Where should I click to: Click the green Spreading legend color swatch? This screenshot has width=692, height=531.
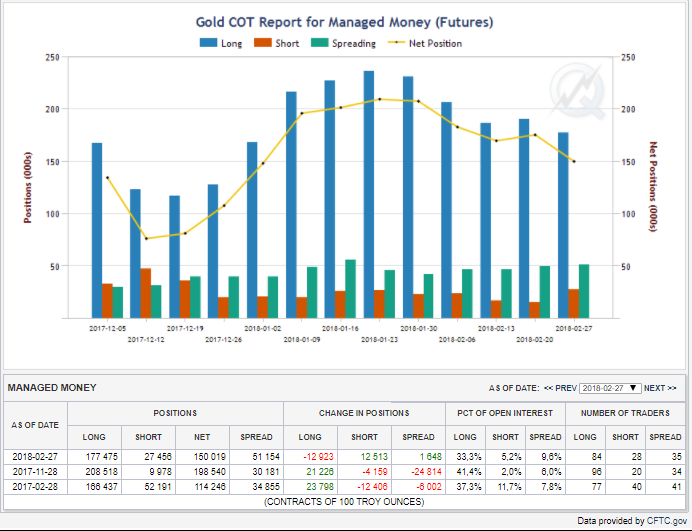320,43
